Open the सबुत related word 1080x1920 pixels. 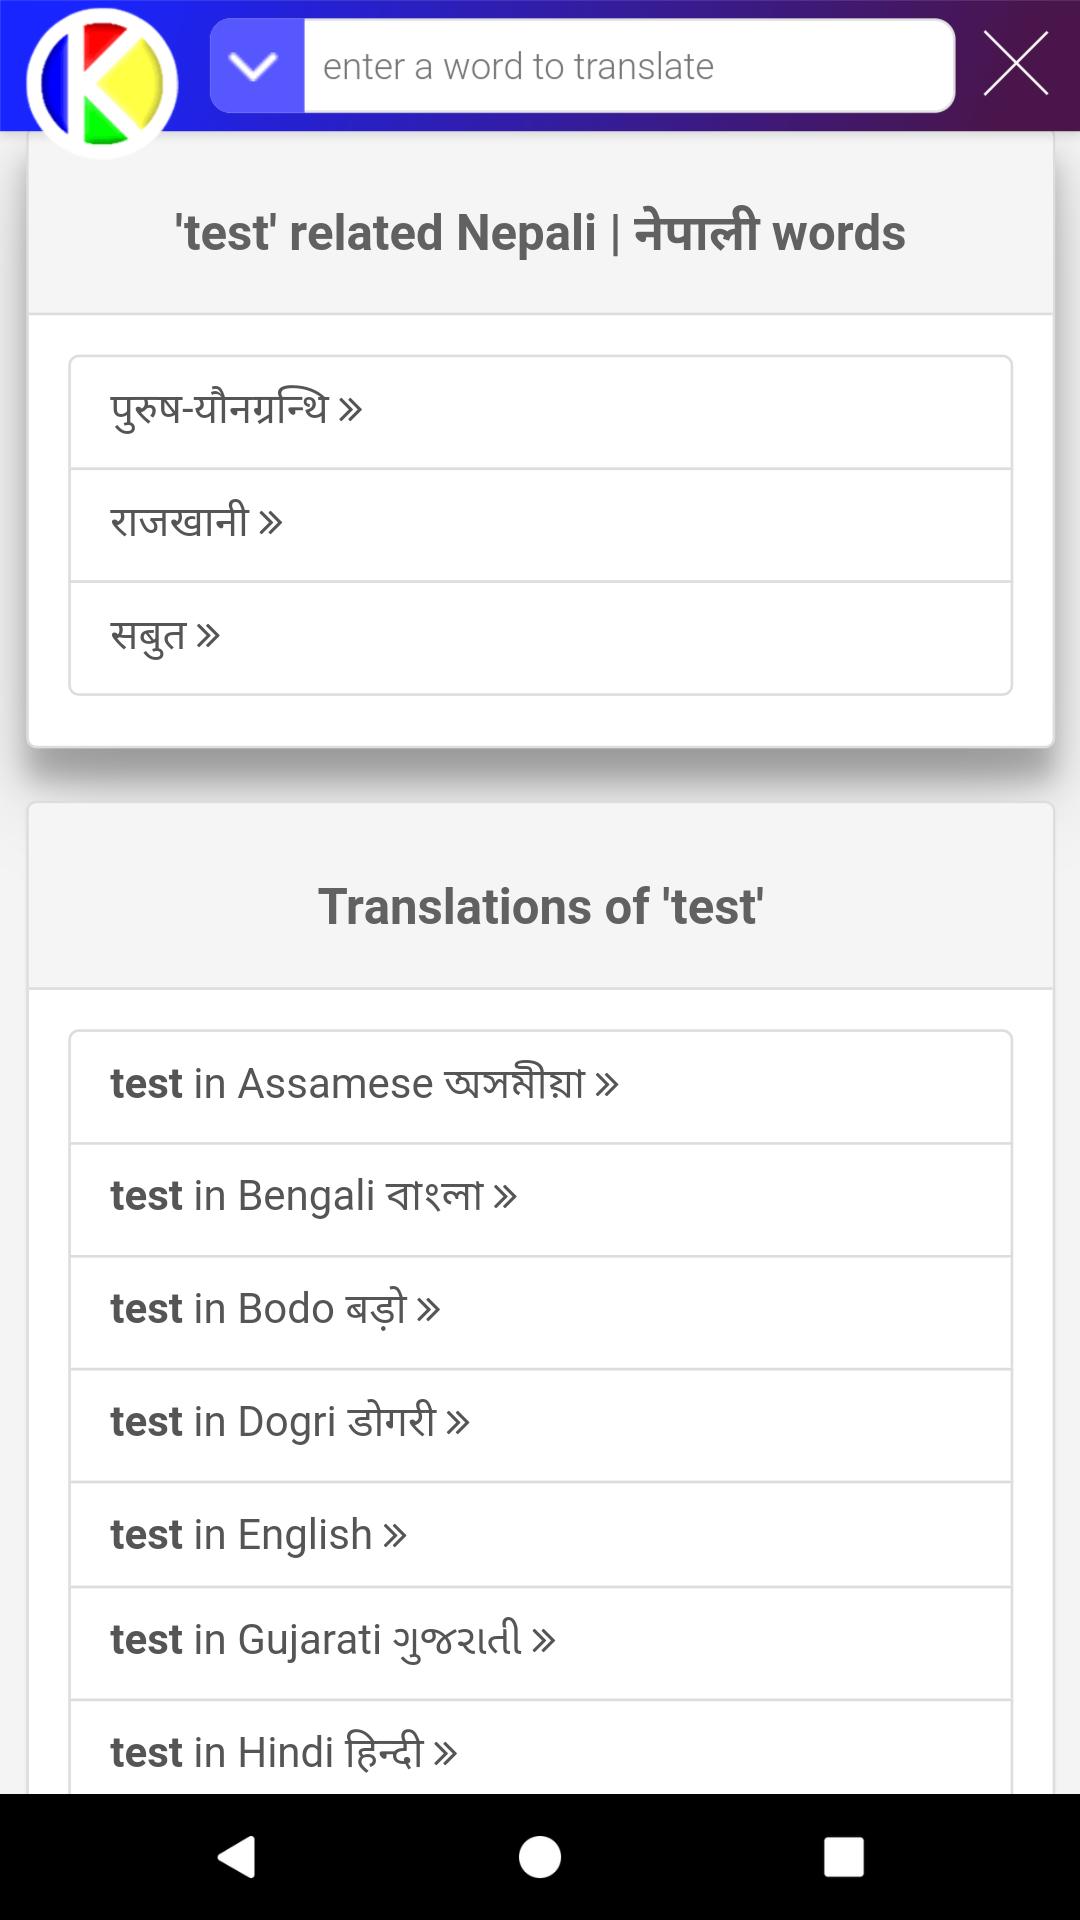(x=540, y=638)
